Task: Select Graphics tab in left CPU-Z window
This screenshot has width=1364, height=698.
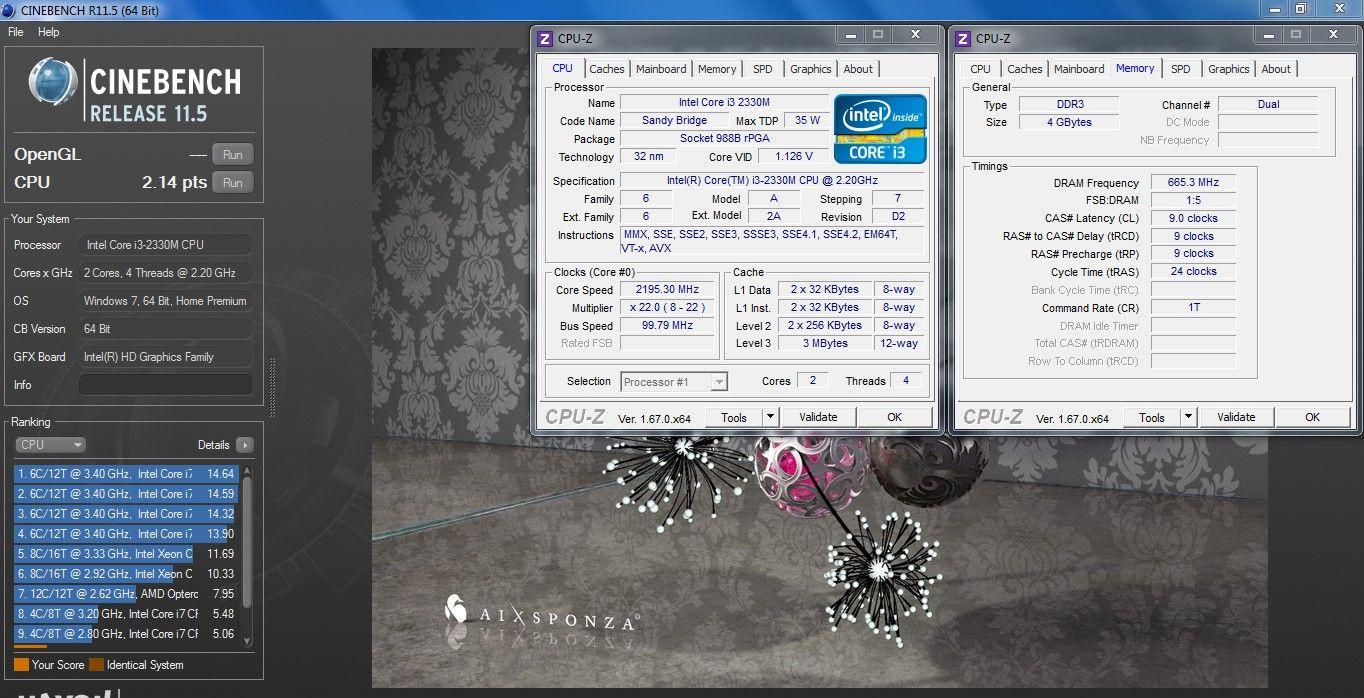Action: click(x=811, y=69)
